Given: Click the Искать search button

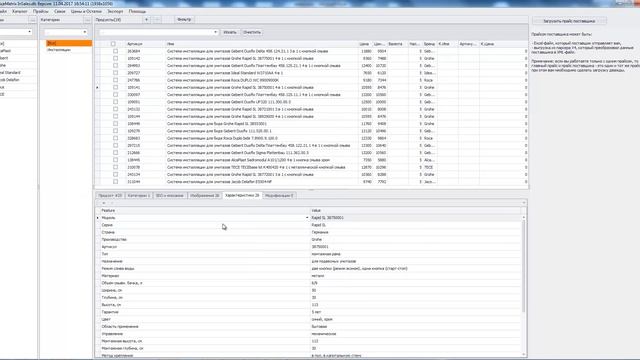Looking at the screenshot, I should [230, 32].
